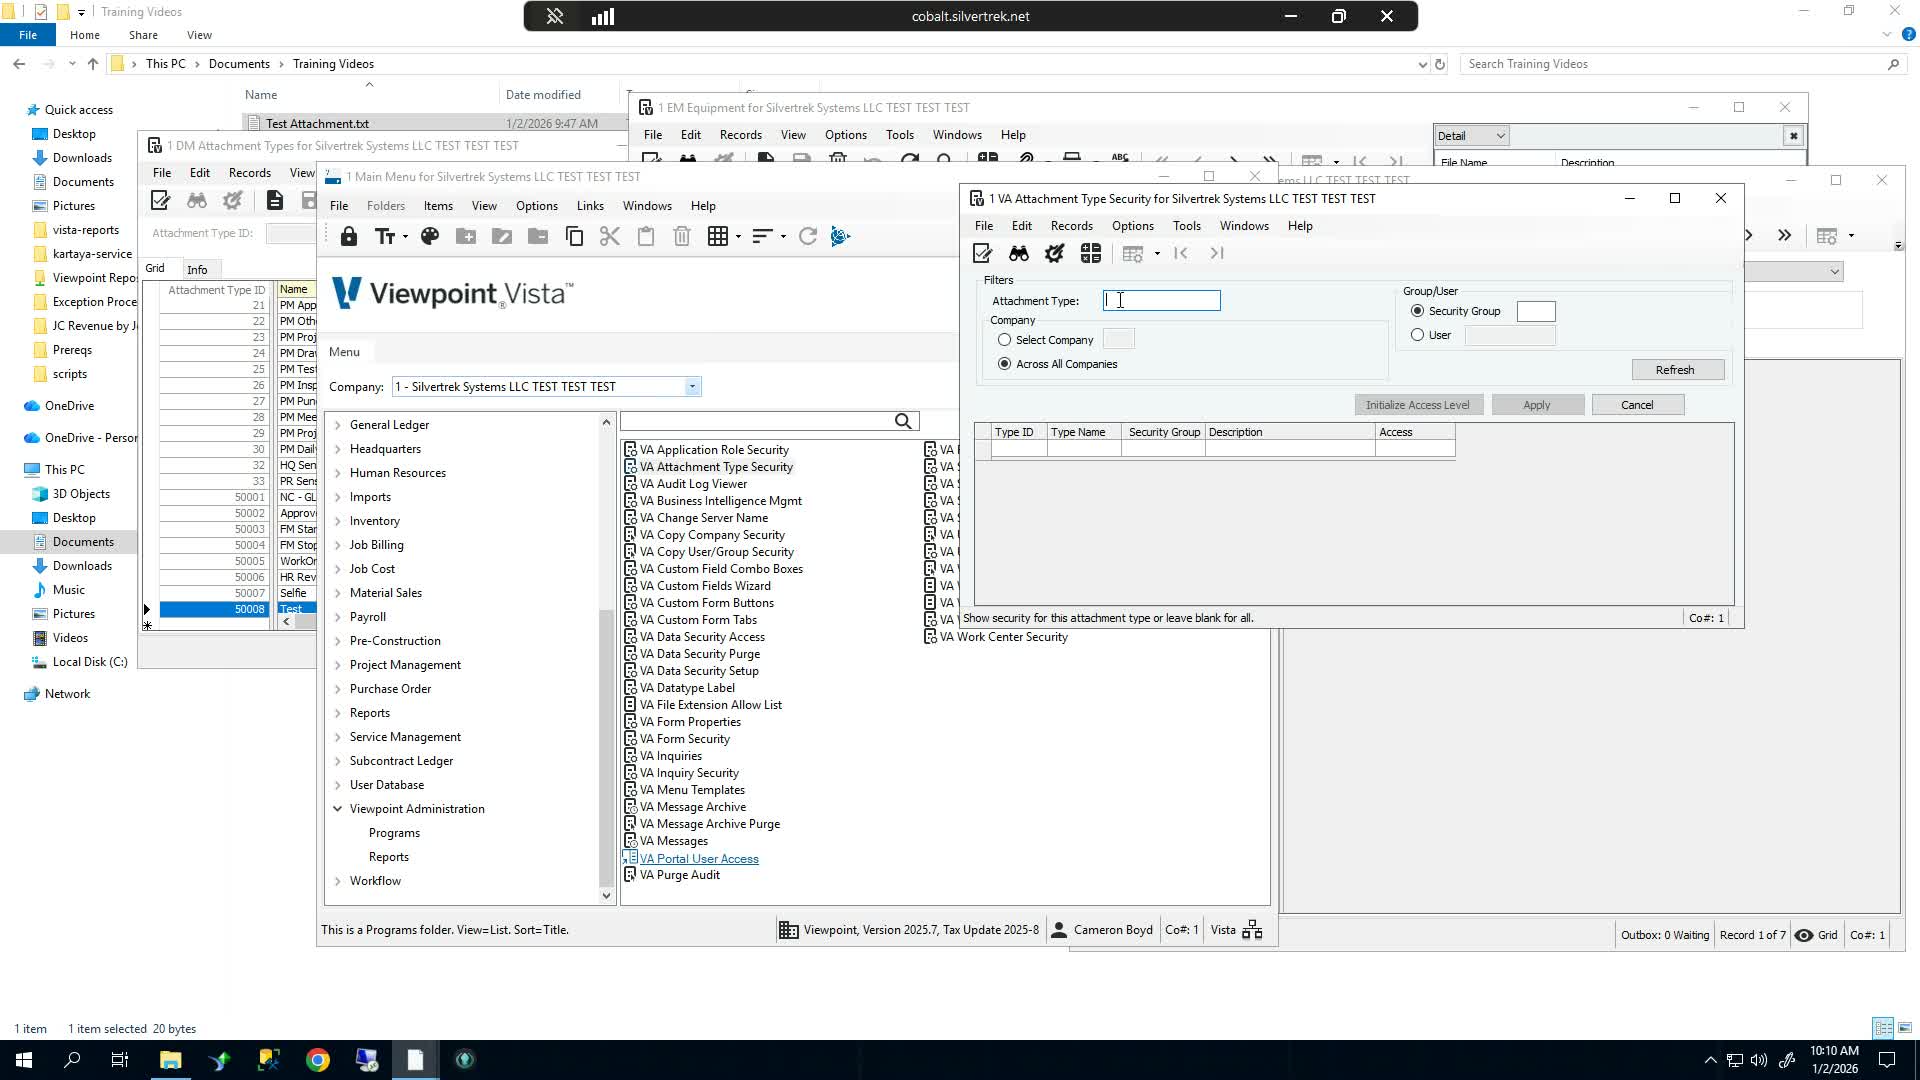Click the new folder icon
This screenshot has width=1920, height=1080.
(466, 236)
